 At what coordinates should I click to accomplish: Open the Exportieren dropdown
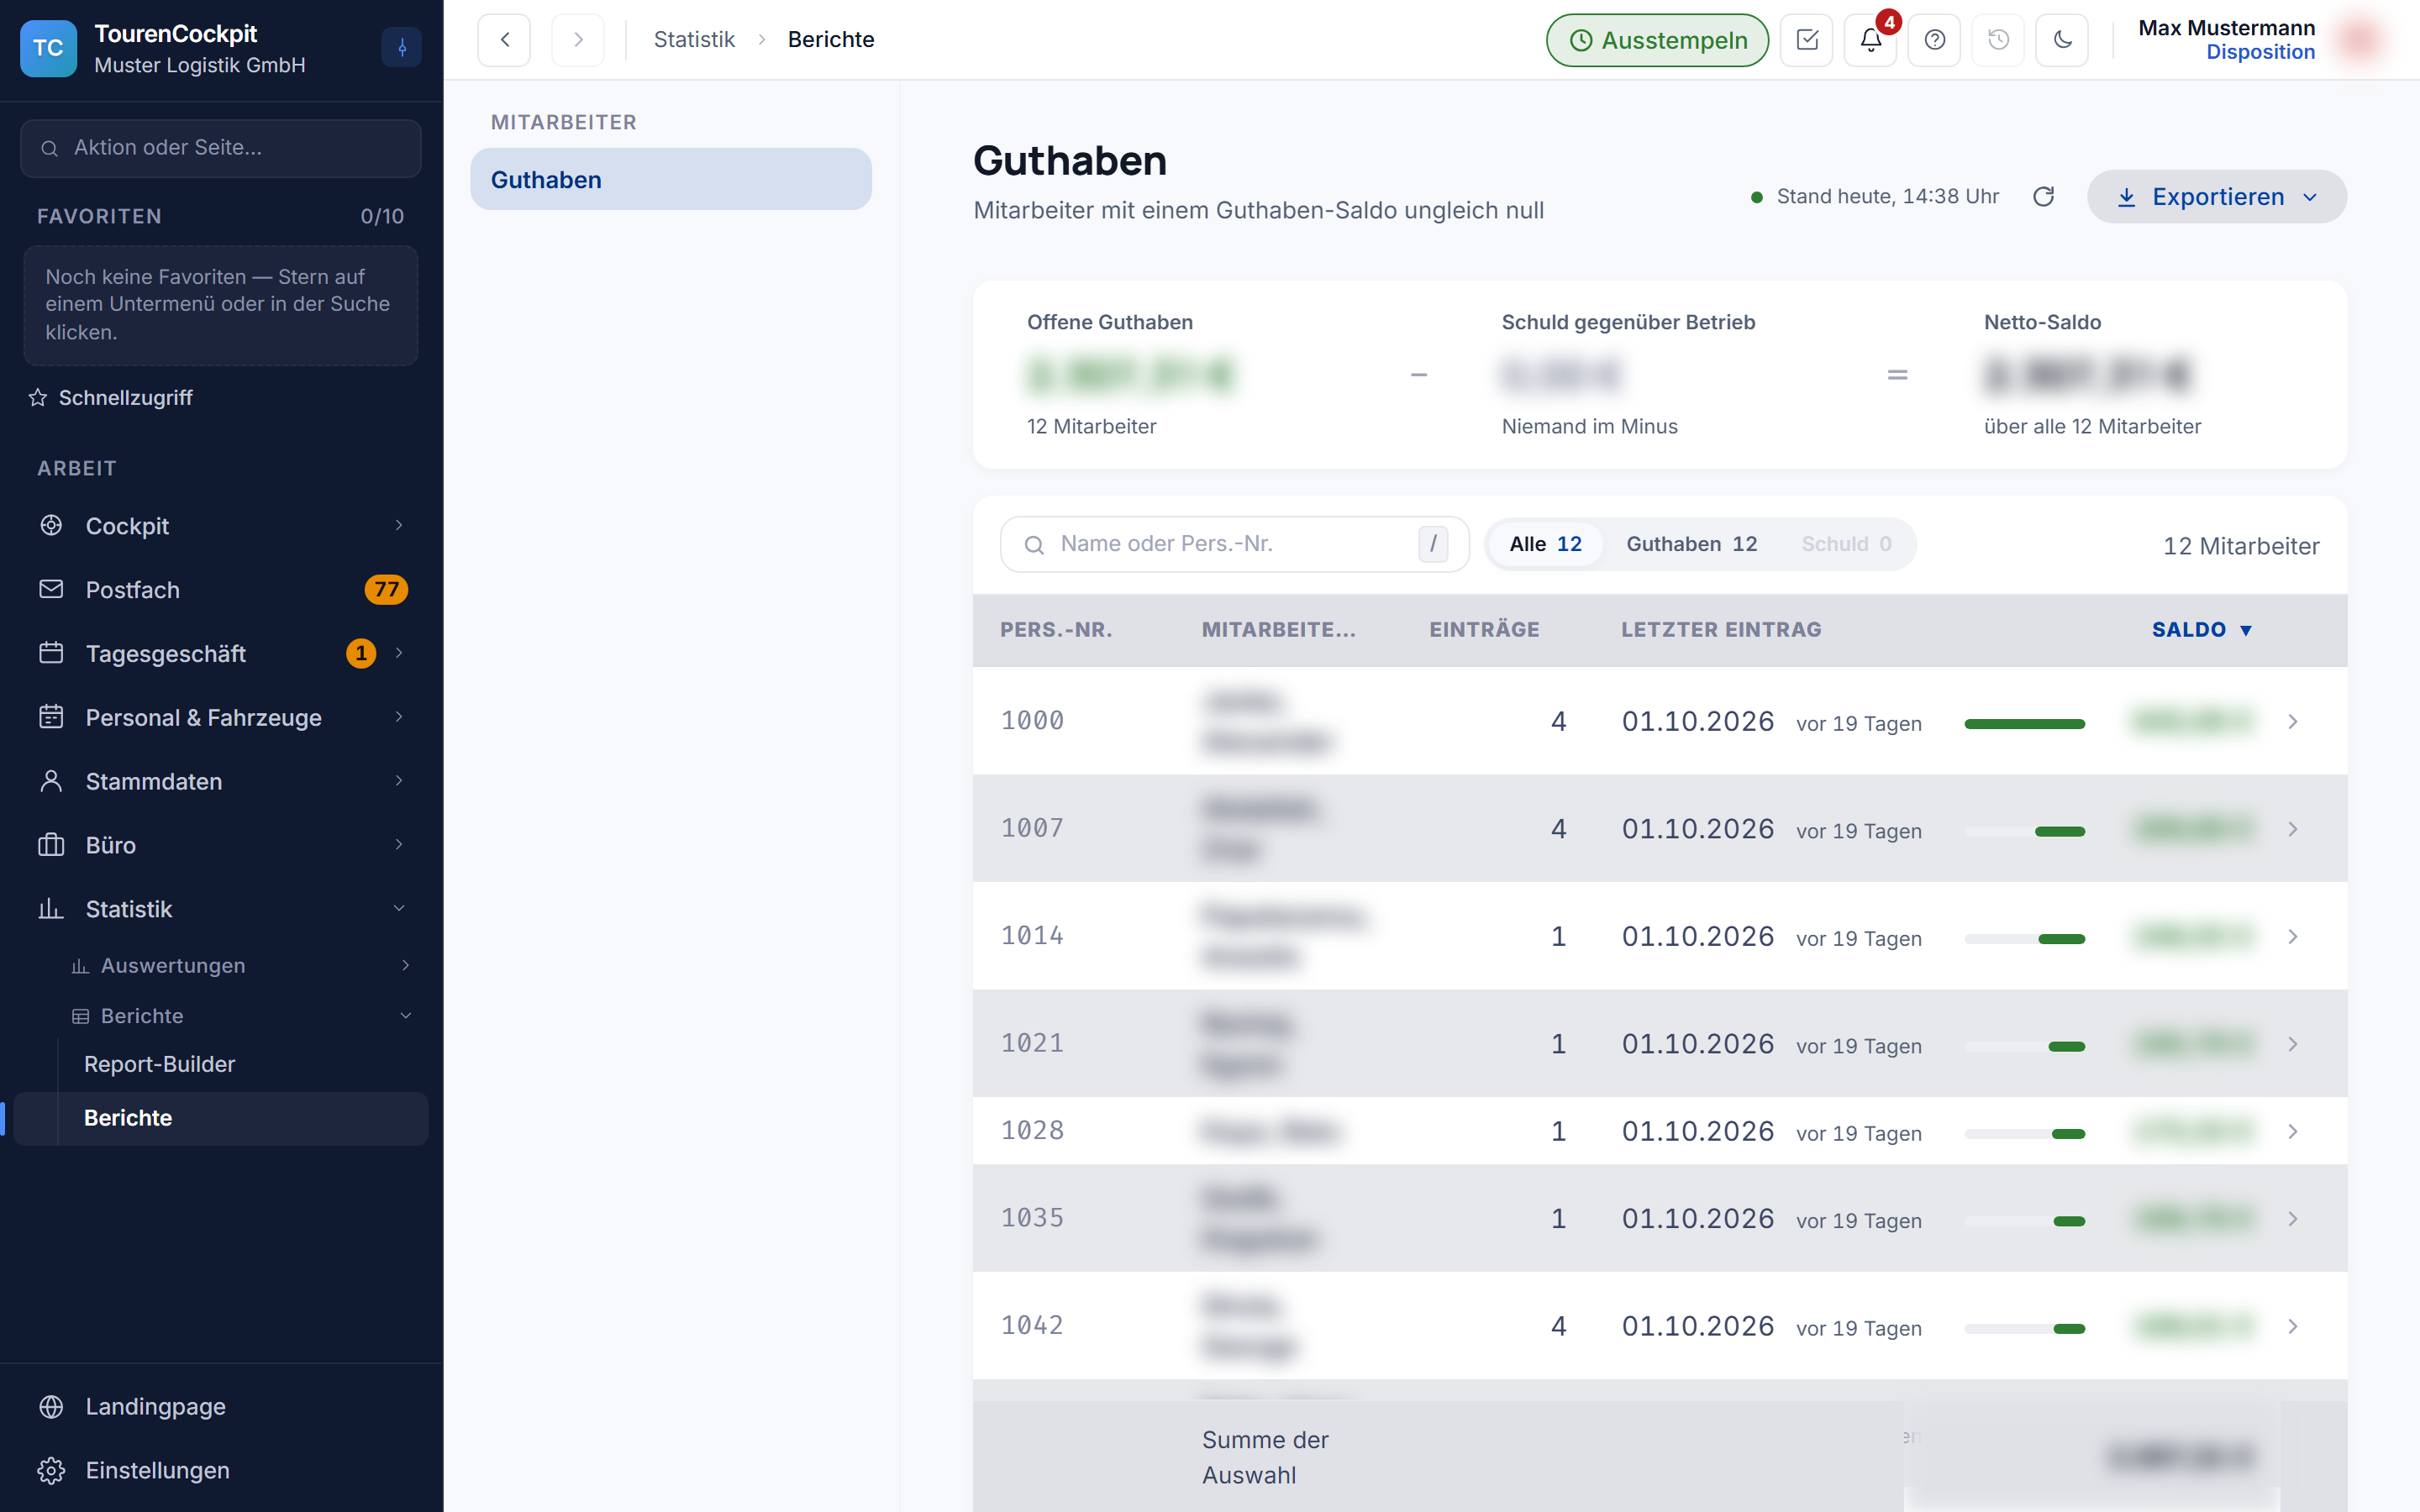click(x=2216, y=197)
